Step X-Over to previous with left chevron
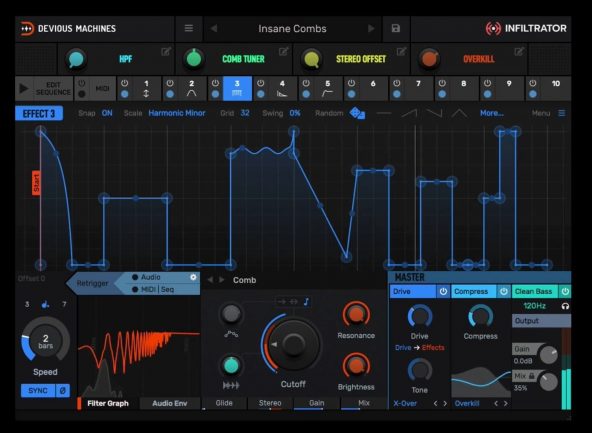 [436, 404]
